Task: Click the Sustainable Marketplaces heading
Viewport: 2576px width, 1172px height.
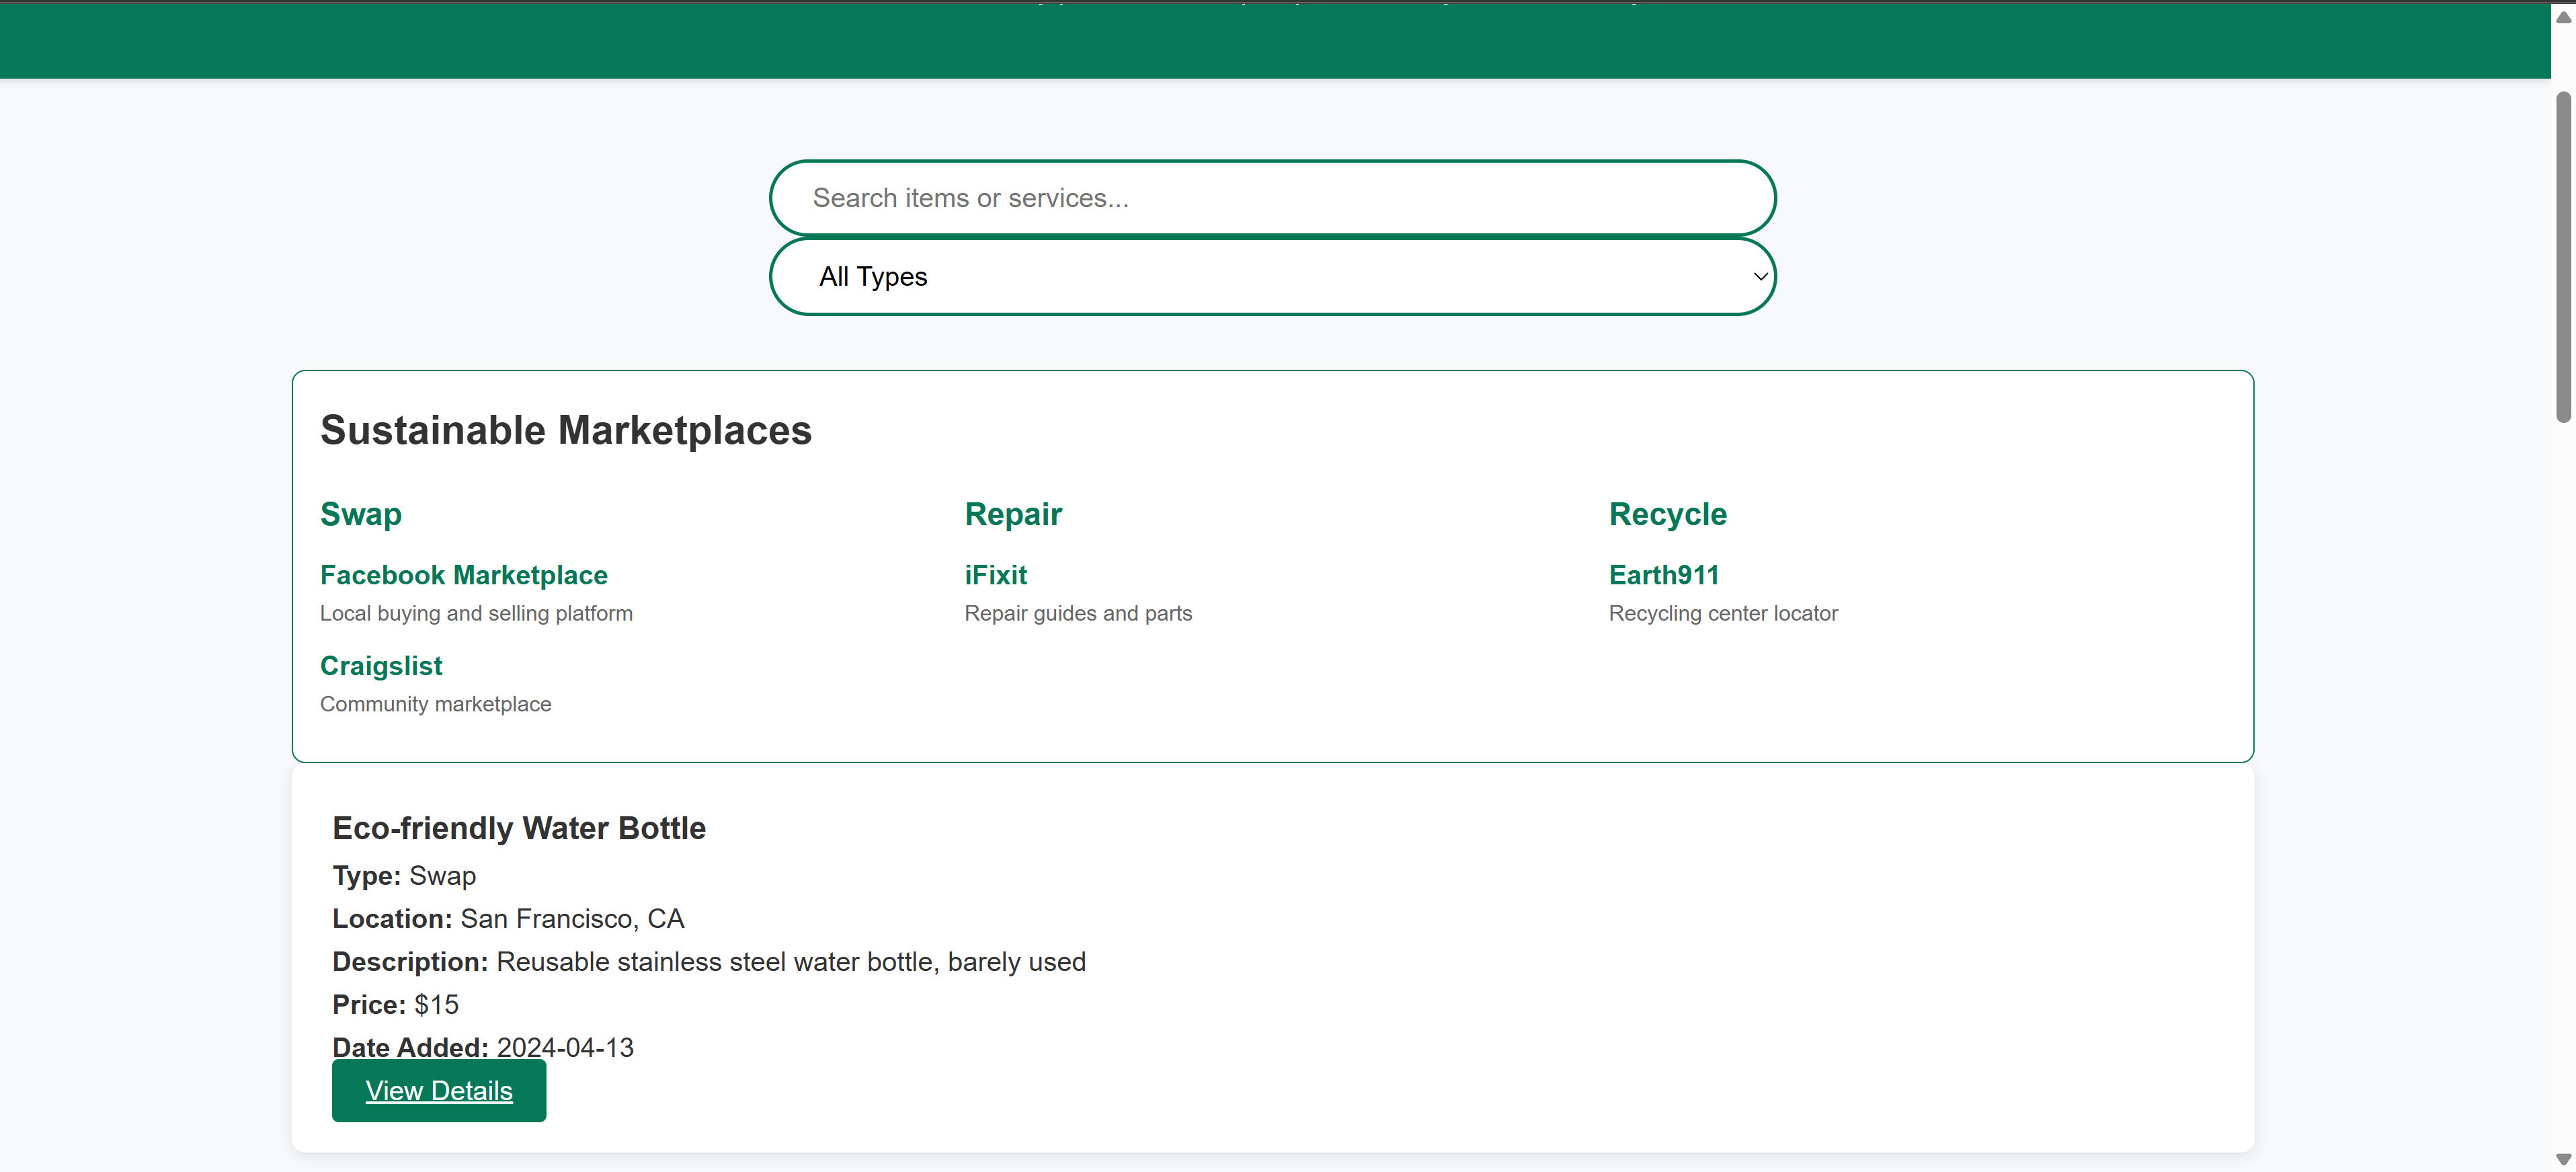Action: pos(565,431)
